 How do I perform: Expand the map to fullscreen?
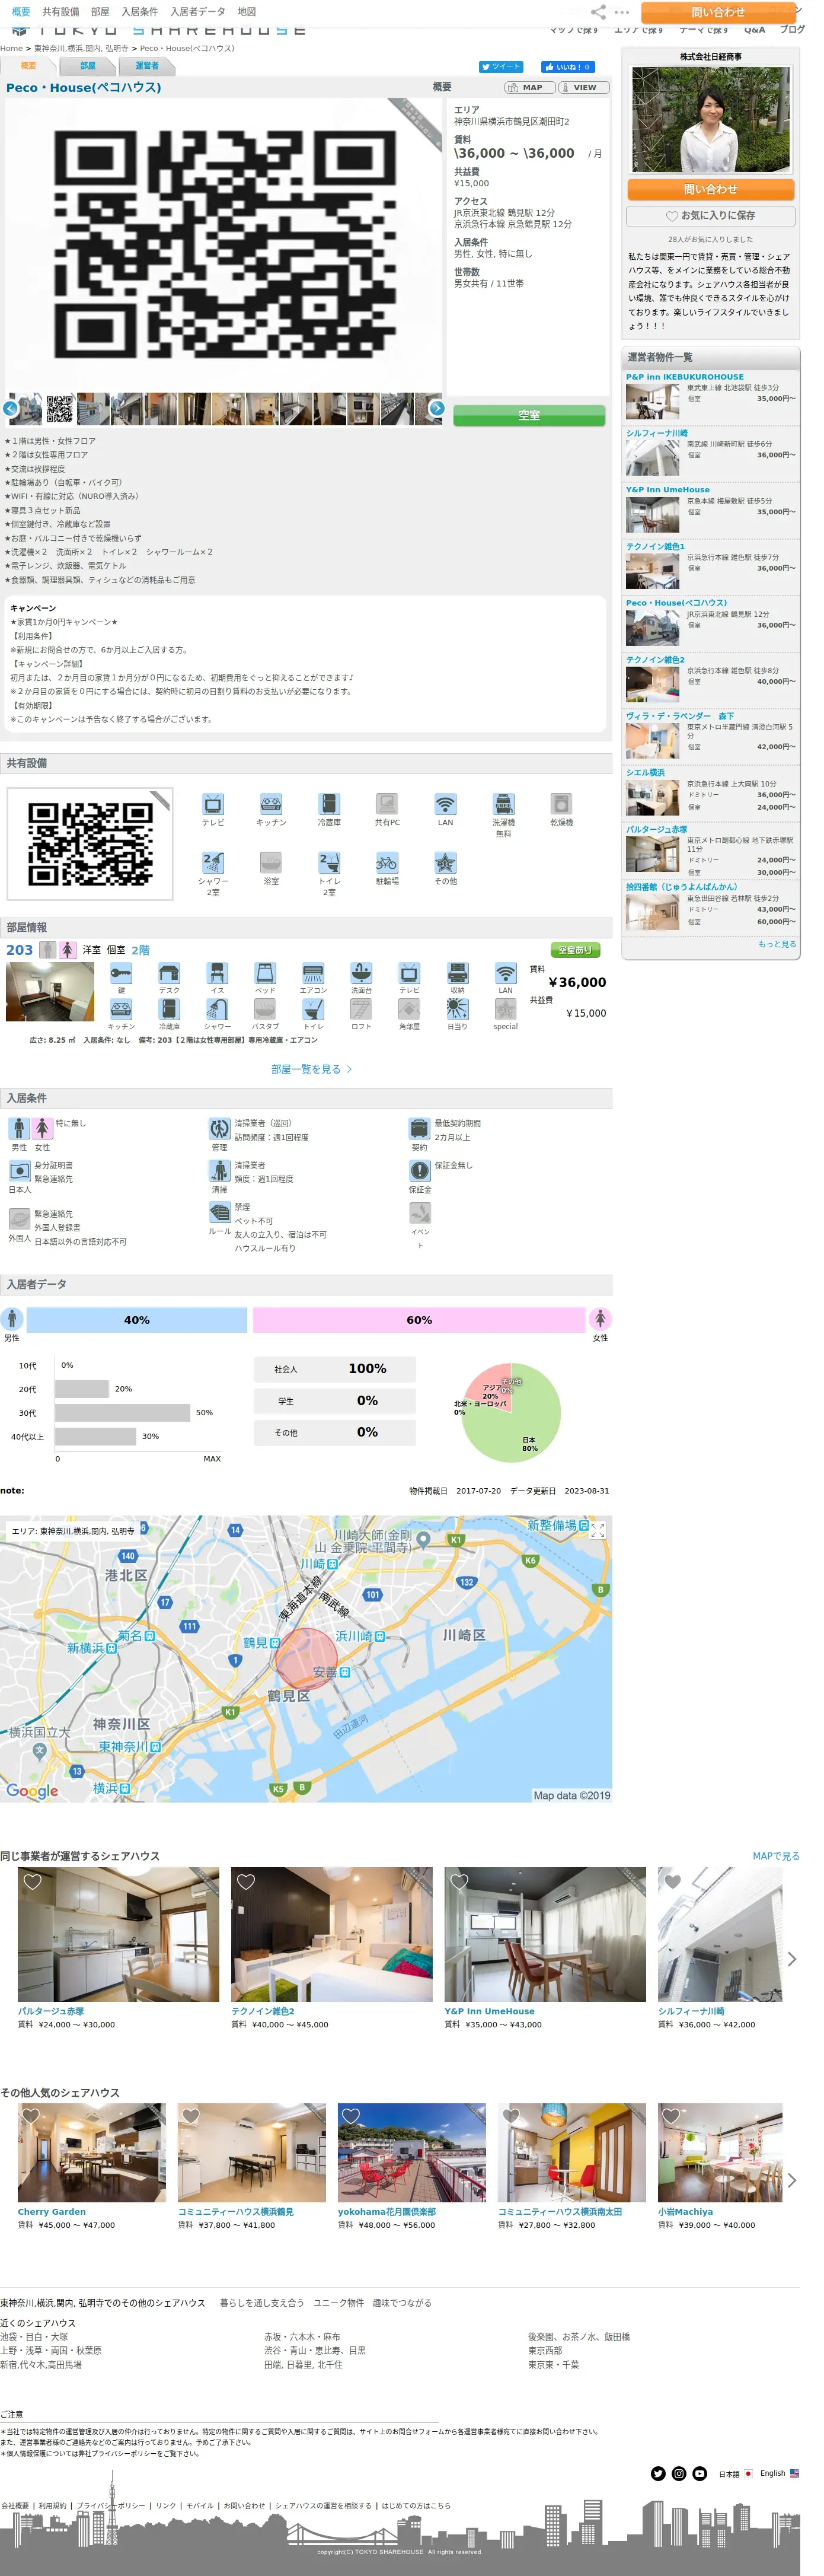click(x=598, y=1530)
